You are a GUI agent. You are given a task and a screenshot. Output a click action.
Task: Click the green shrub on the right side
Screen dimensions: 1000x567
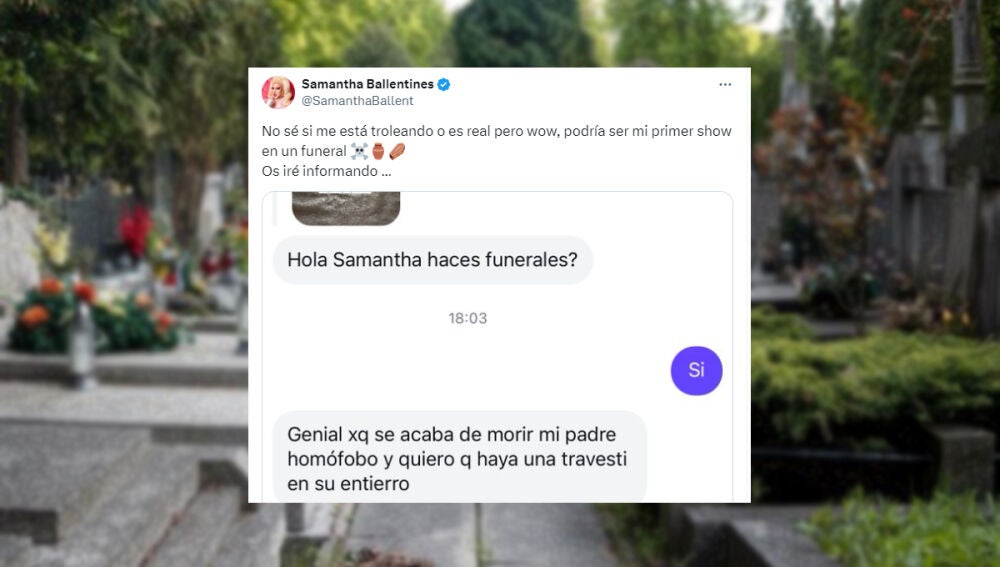[874, 383]
